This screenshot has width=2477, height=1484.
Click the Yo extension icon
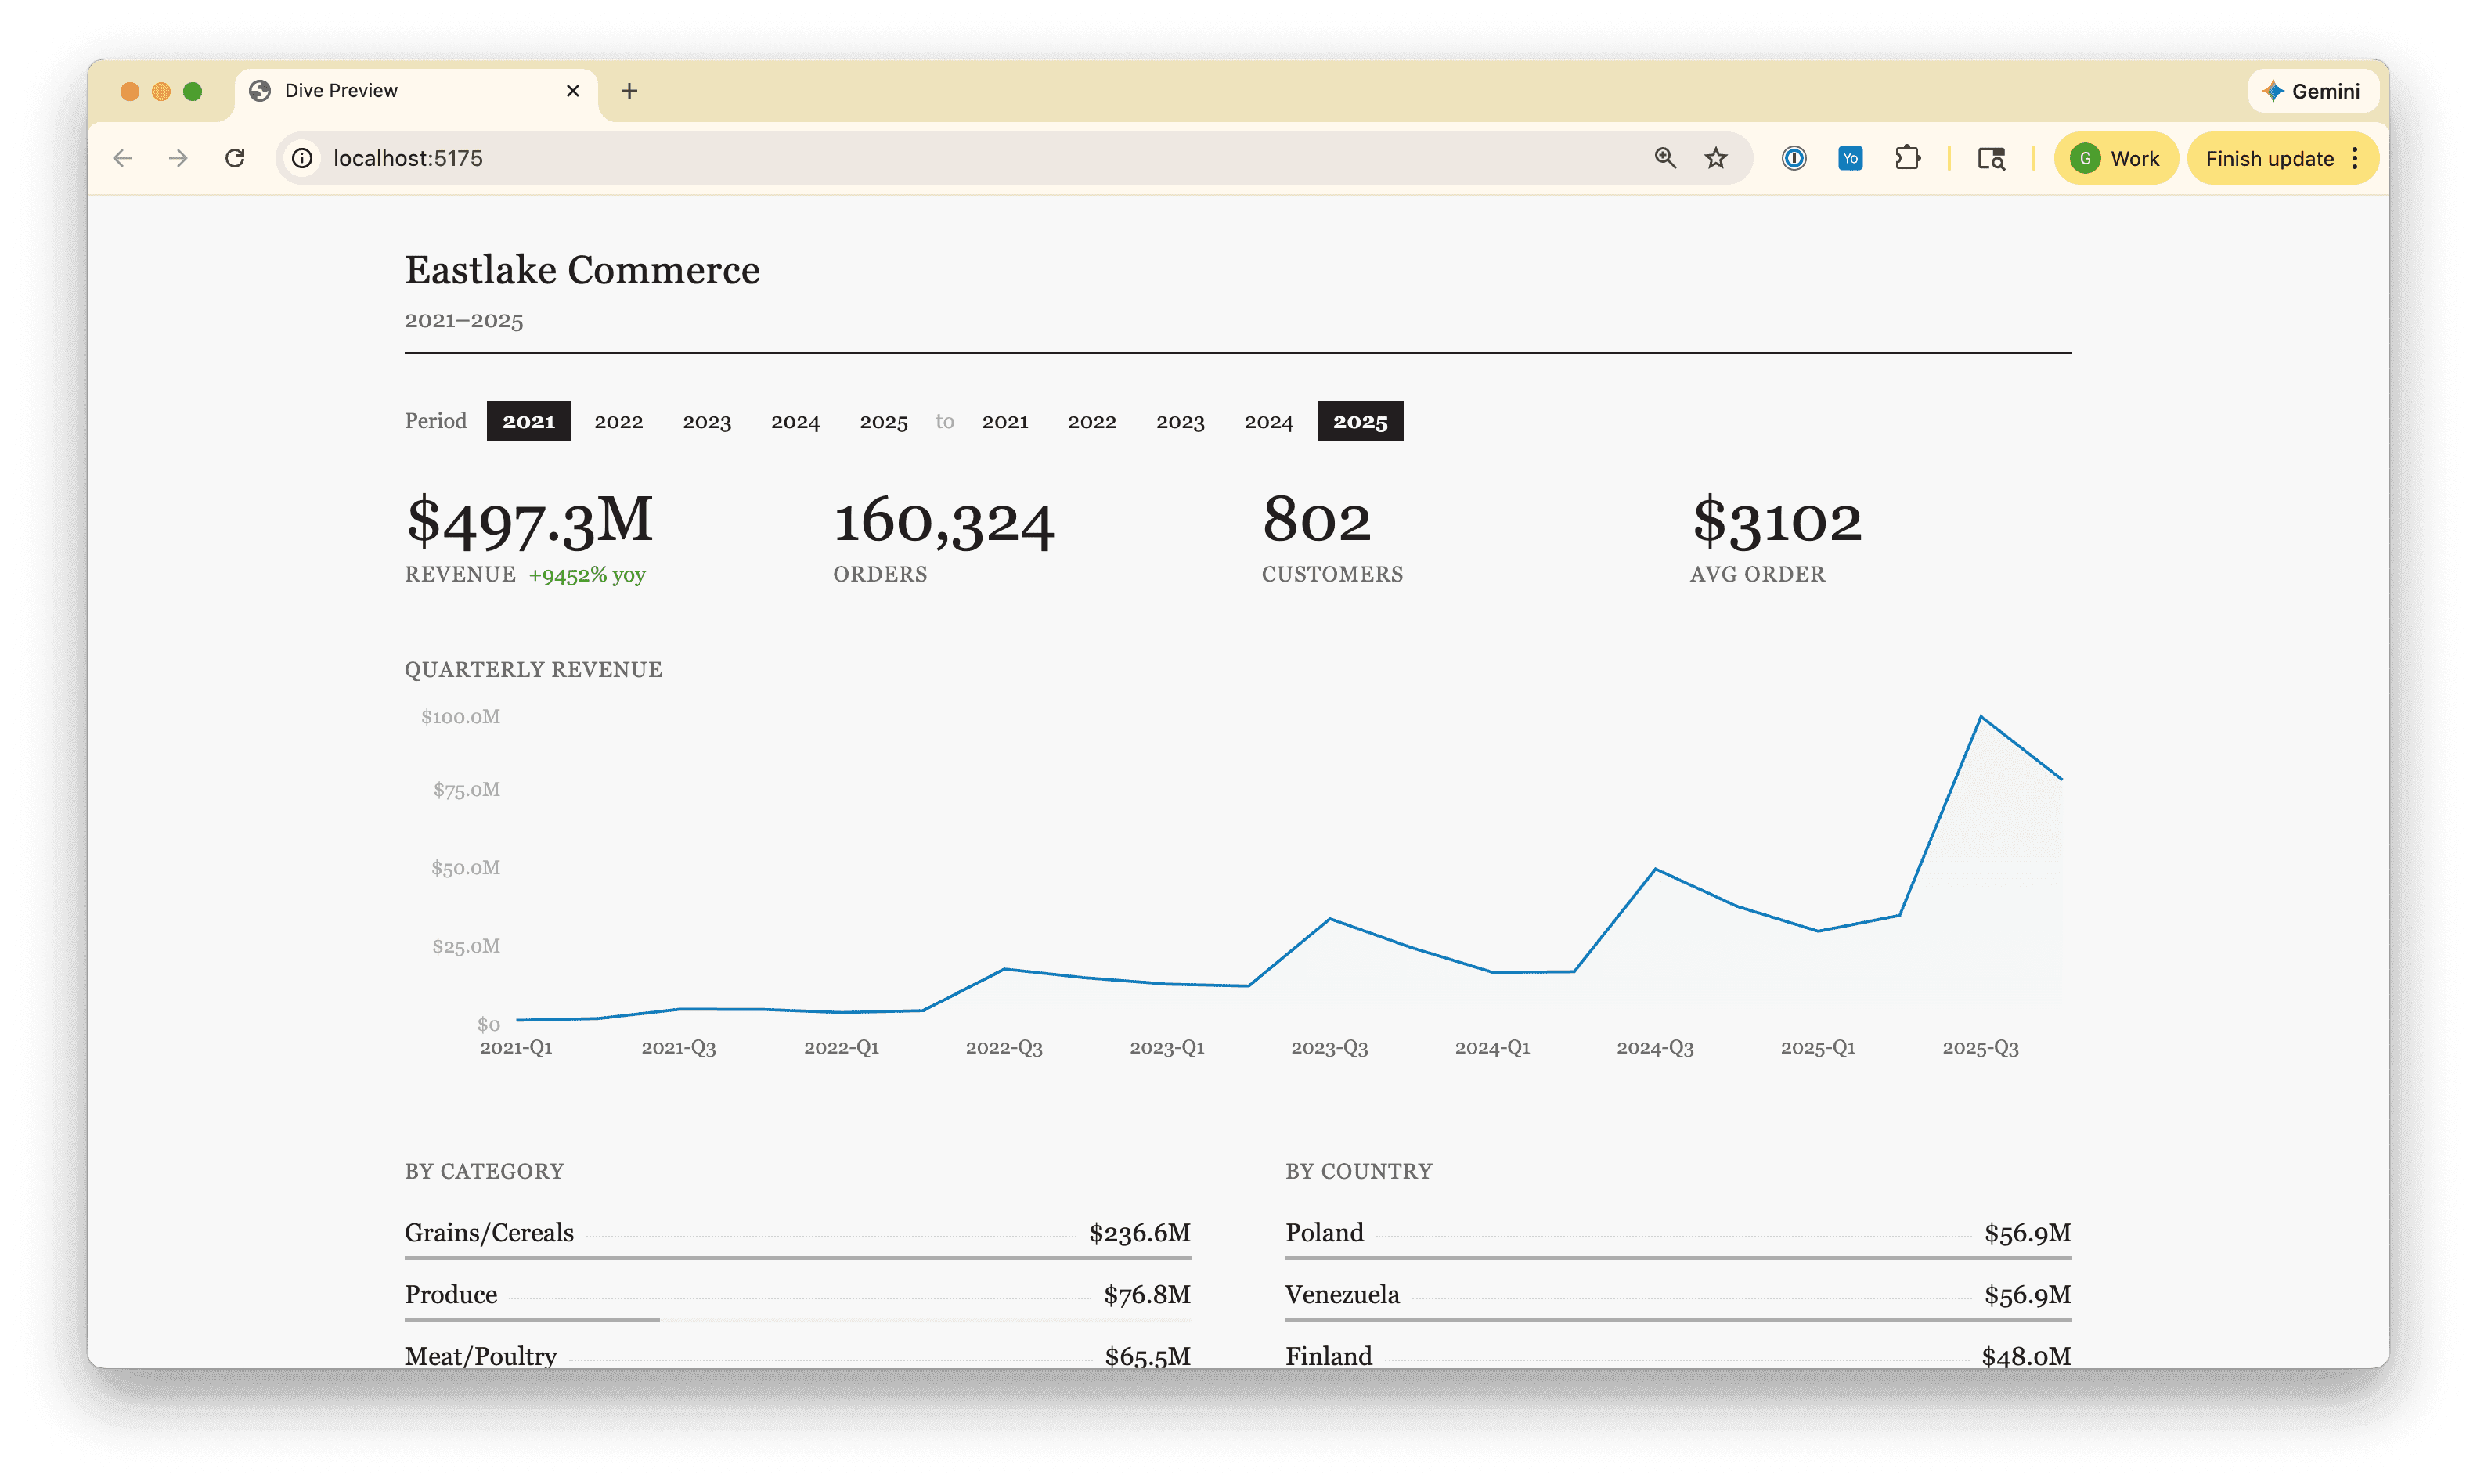coord(1849,158)
